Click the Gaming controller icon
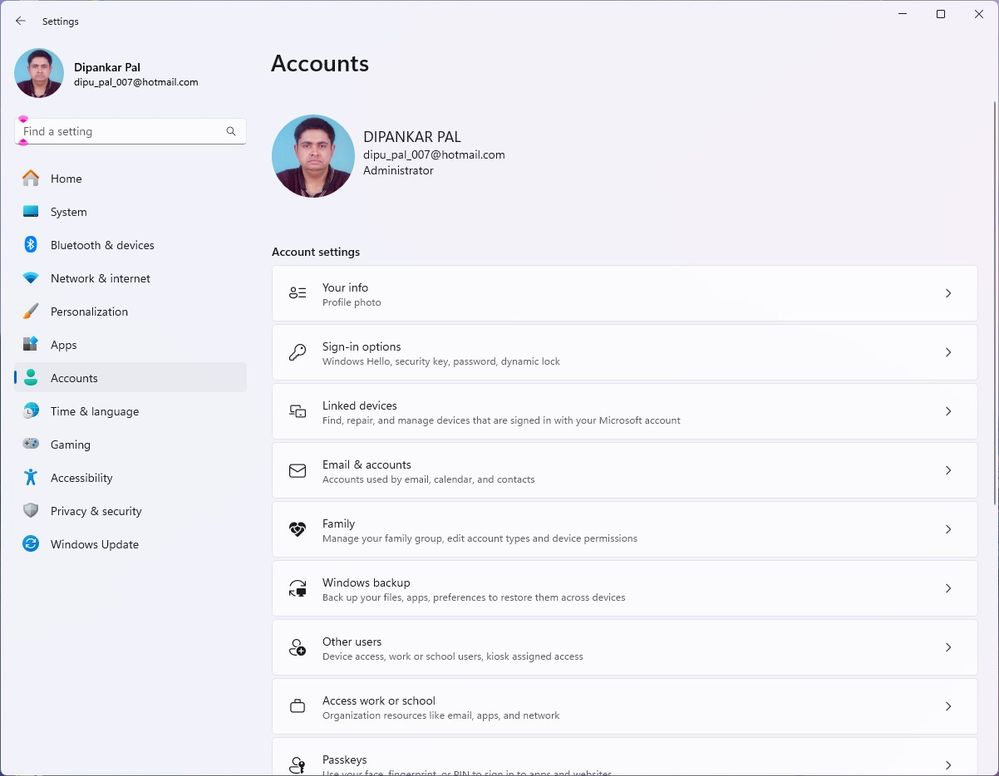This screenshot has width=999, height=776. [31, 444]
